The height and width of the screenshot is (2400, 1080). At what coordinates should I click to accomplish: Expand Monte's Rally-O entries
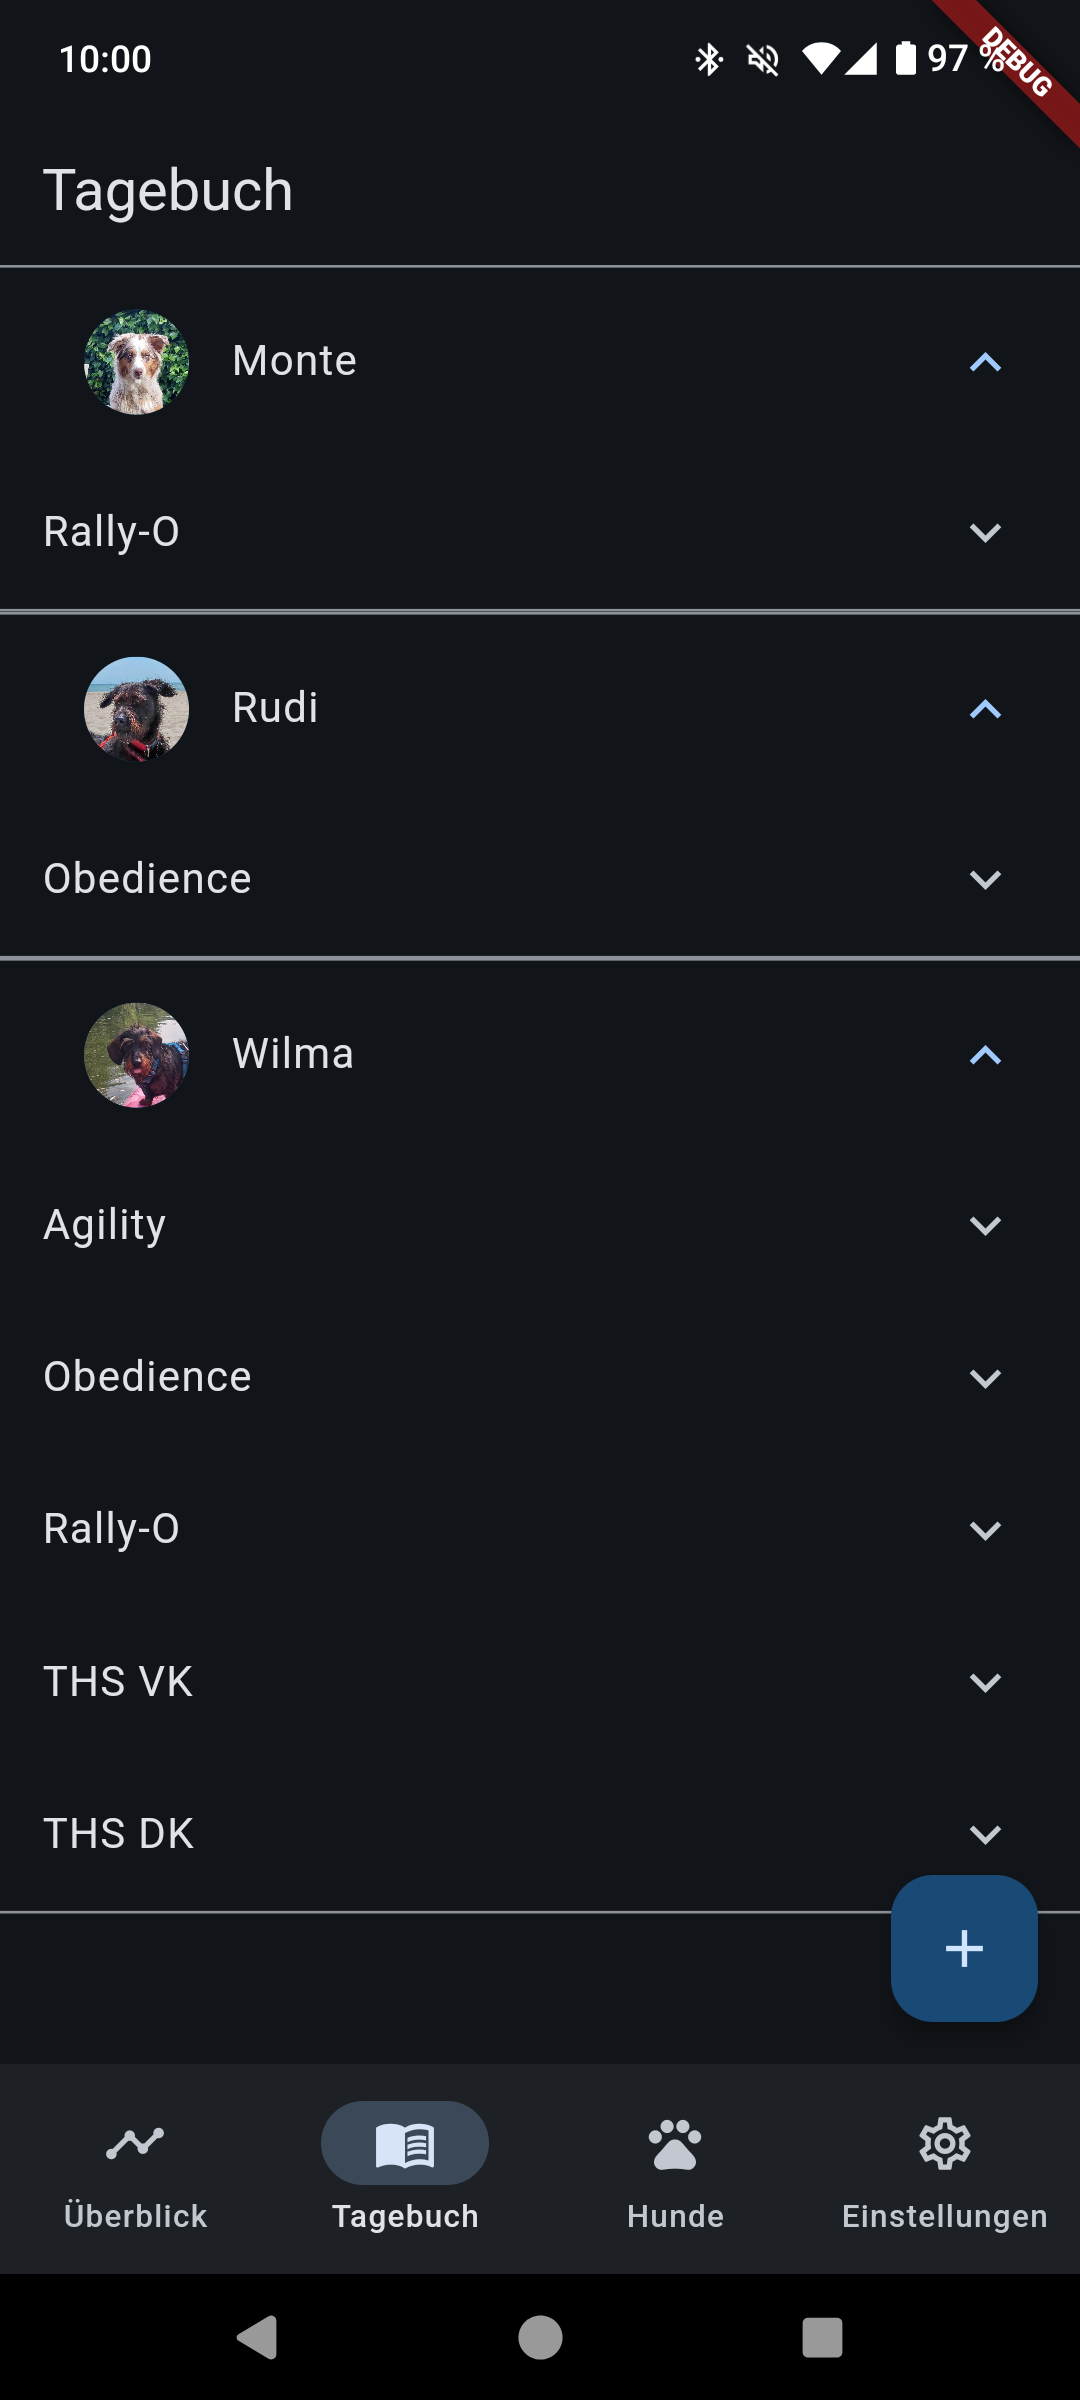coord(985,532)
